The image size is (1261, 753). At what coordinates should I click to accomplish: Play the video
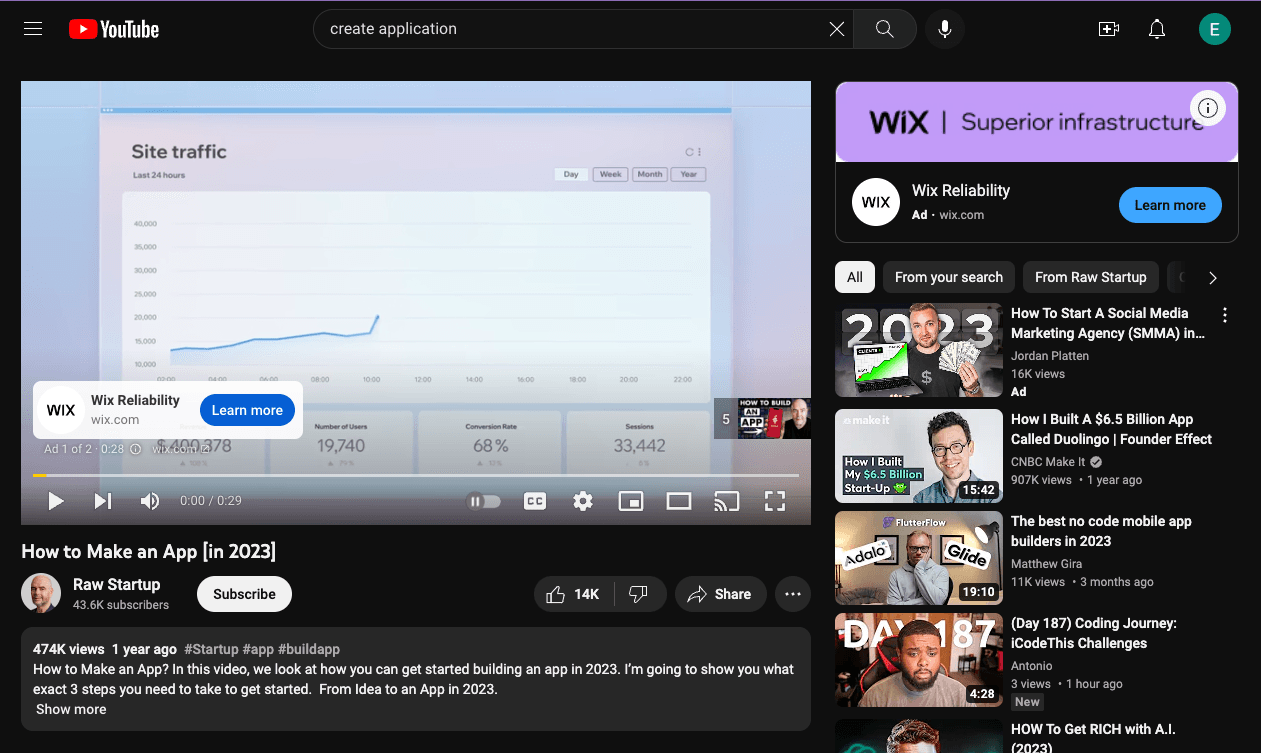coord(56,501)
